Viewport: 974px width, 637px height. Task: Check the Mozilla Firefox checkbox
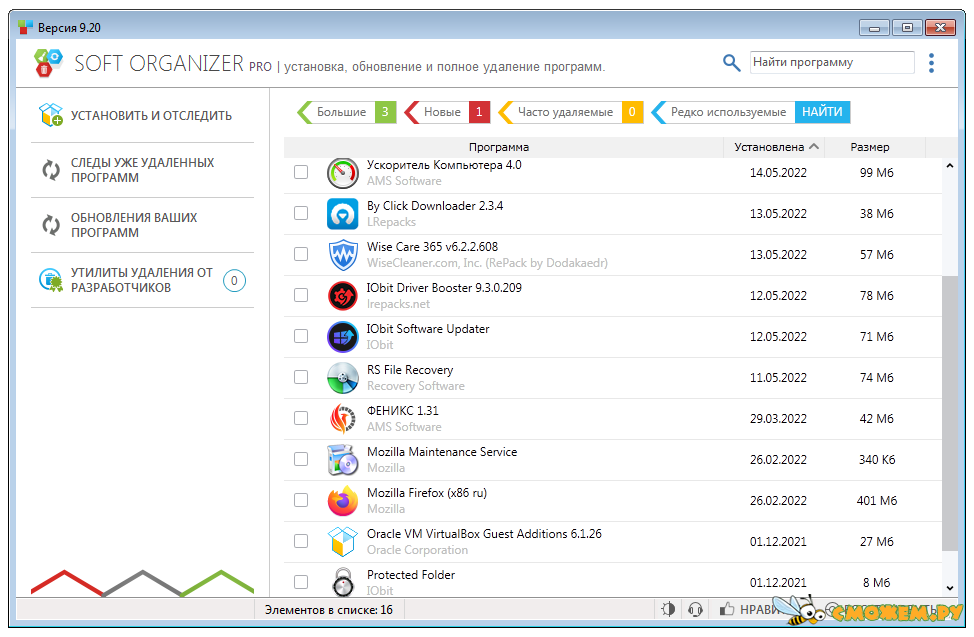tap(301, 500)
